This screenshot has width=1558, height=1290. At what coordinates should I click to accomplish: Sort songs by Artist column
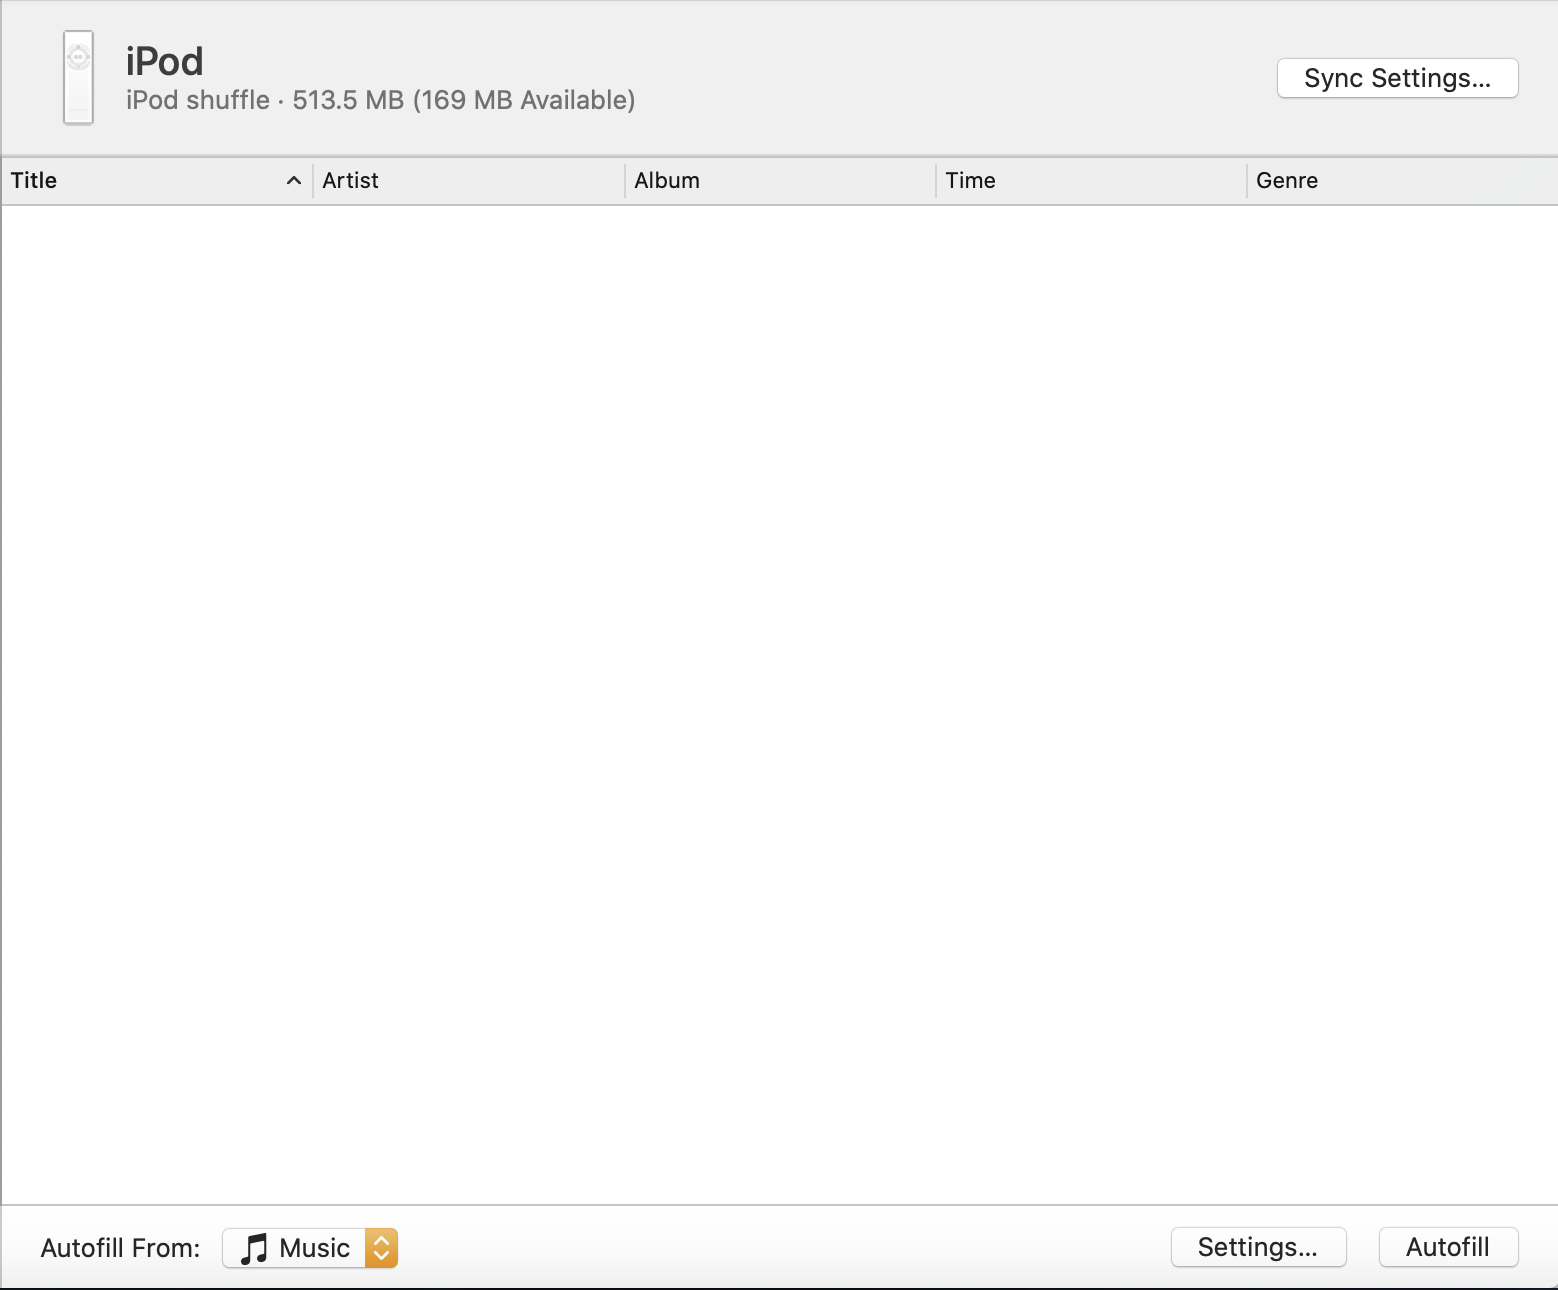469,181
